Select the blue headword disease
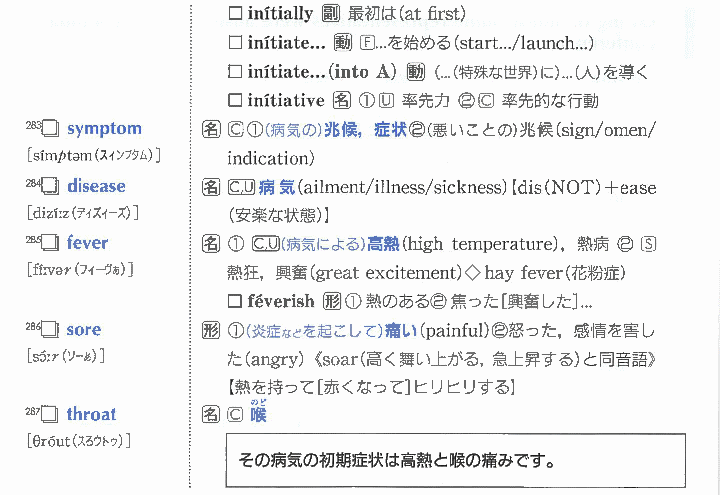The image size is (720, 495). [x=96, y=187]
